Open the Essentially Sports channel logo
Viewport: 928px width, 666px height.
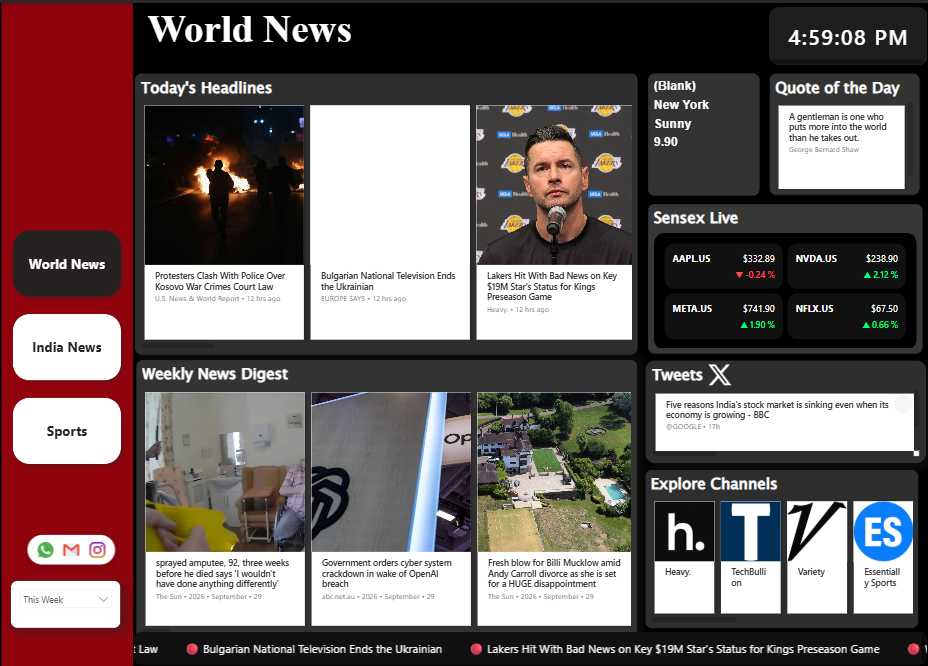883,531
